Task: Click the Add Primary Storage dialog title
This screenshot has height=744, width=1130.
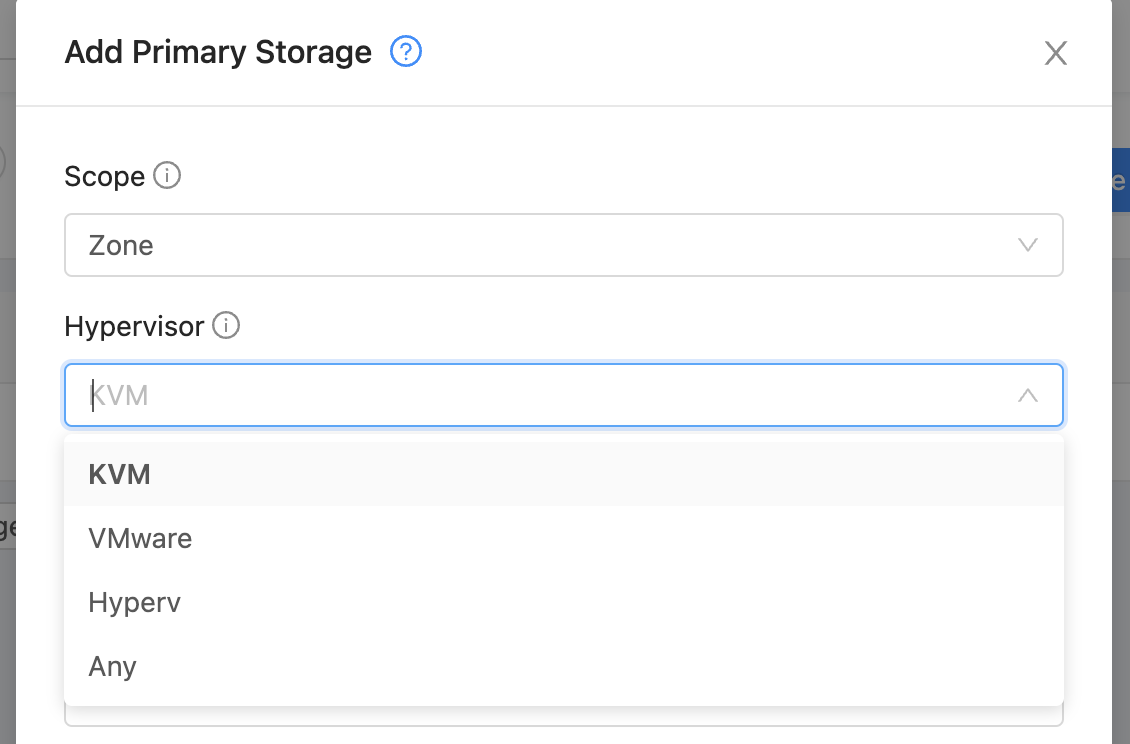Action: [218, 52]
